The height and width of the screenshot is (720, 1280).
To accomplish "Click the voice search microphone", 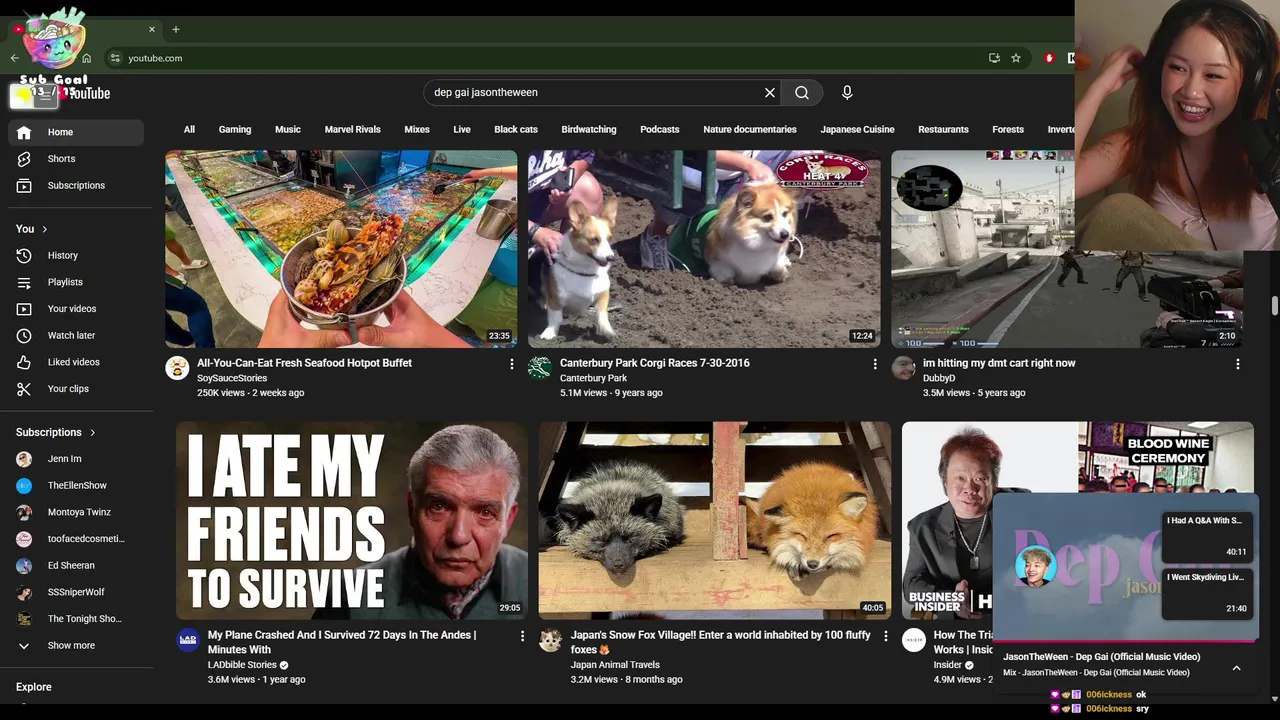I will click(x=847, y=92).
